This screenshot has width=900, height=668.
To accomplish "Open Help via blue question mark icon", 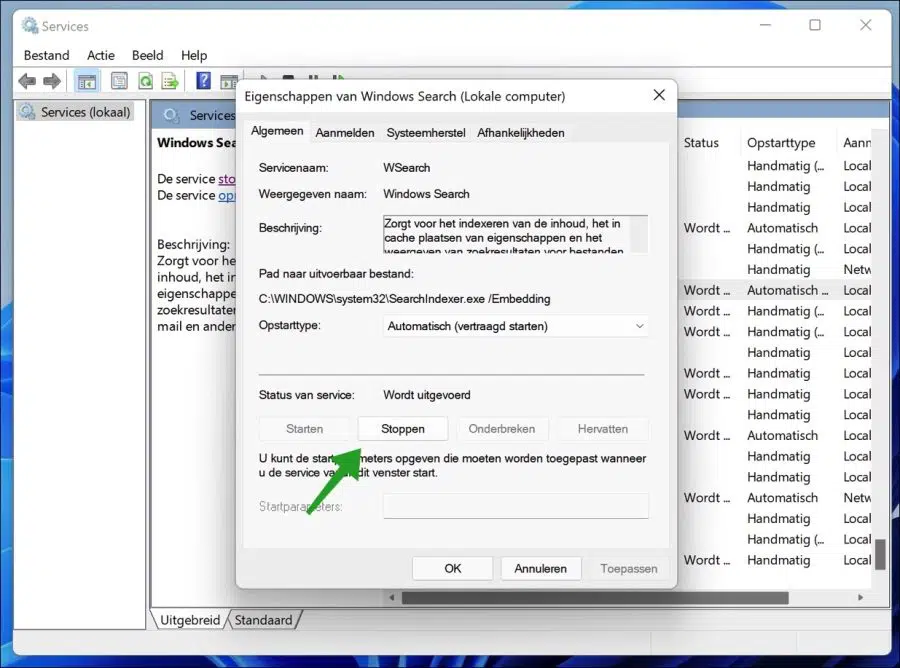I will coord(203,80).
